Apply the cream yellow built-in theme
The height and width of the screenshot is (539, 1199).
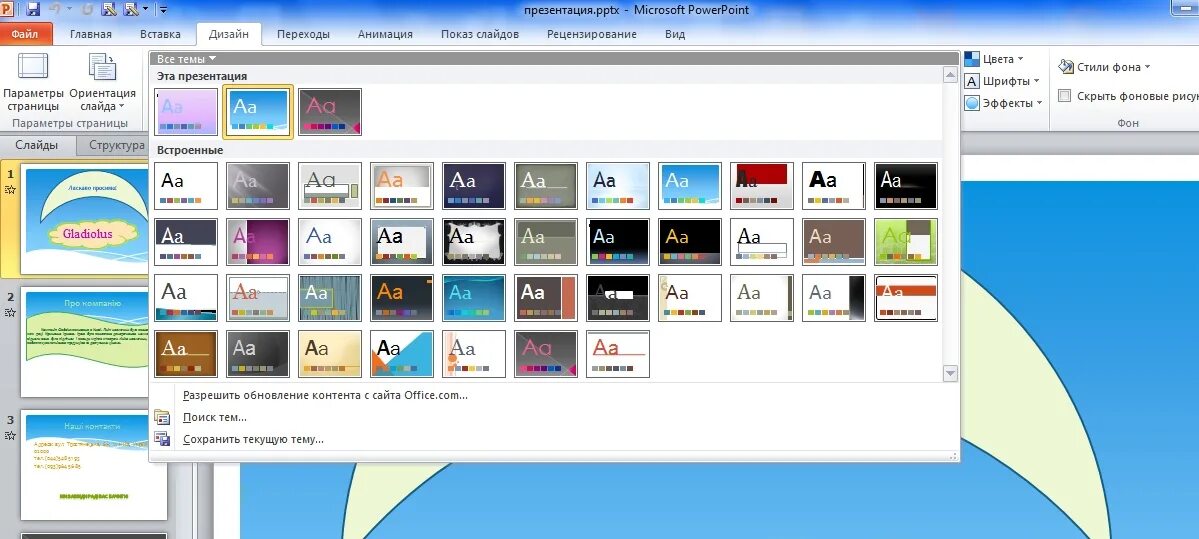(x=330, y=354)
